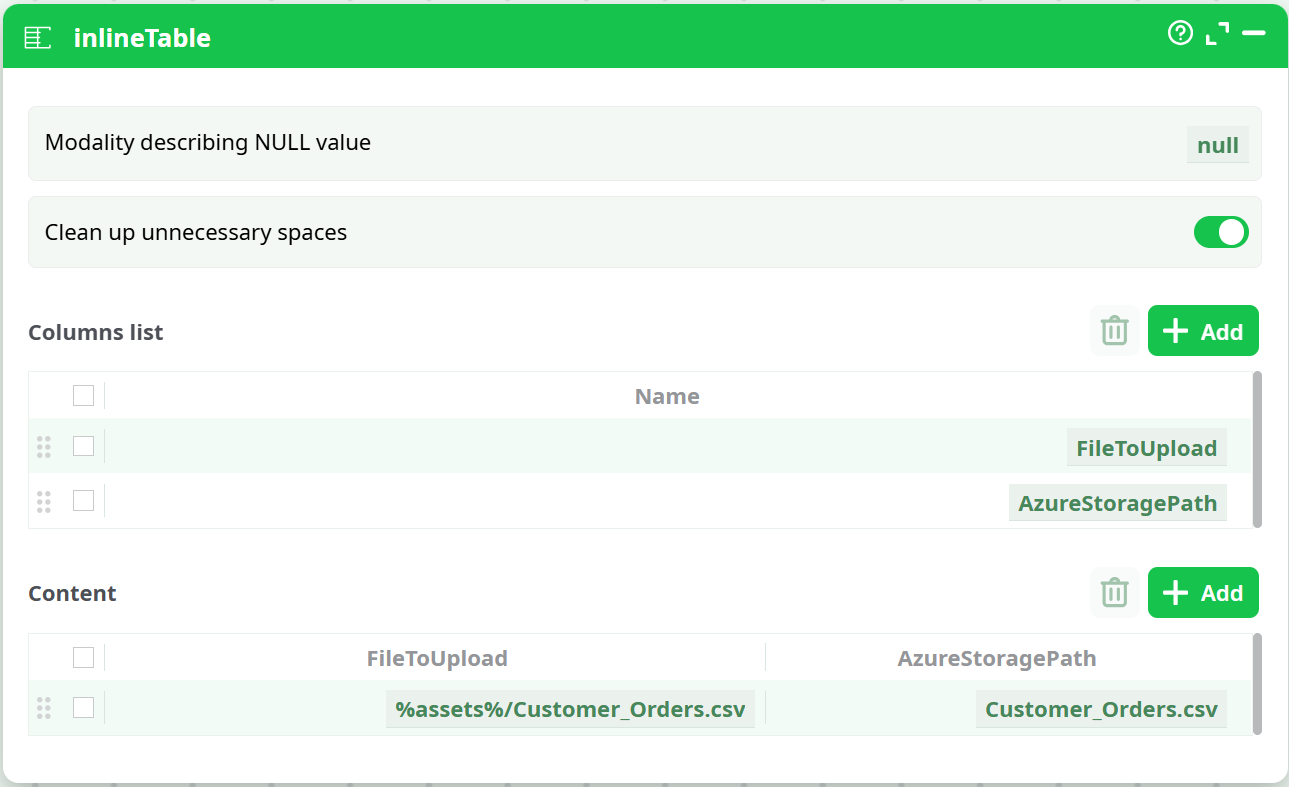Select all columns via Name header checkbox
The image size is (1289, 787).
[x=83, y=396]
